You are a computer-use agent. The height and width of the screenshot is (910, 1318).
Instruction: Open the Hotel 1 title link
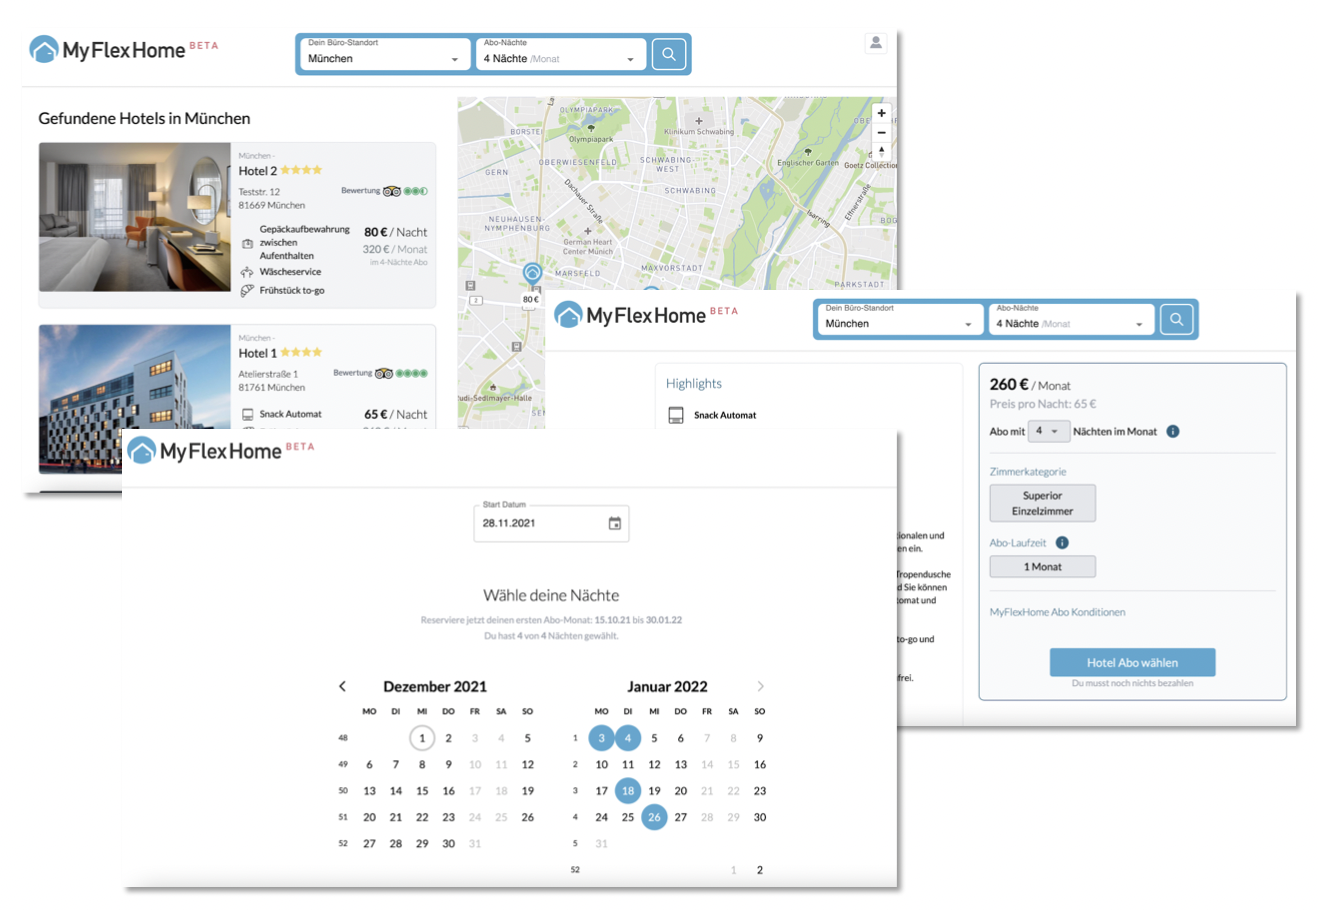257,353
